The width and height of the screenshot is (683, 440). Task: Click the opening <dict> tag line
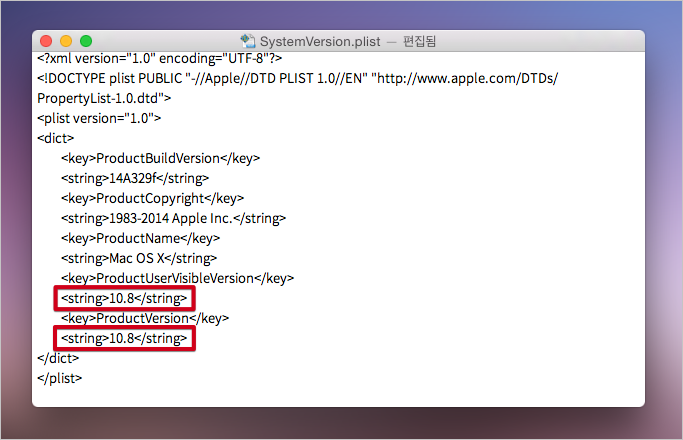coord(56,139)
